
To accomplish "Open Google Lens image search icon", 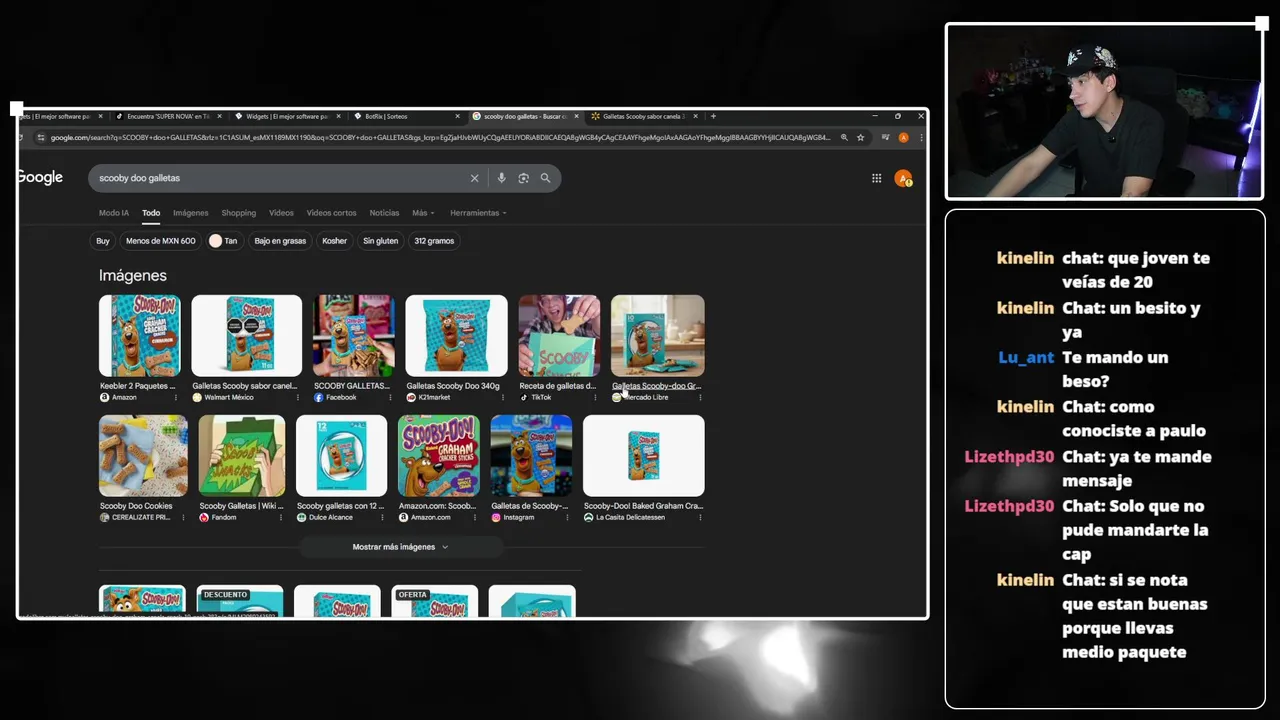I will 523,178.
